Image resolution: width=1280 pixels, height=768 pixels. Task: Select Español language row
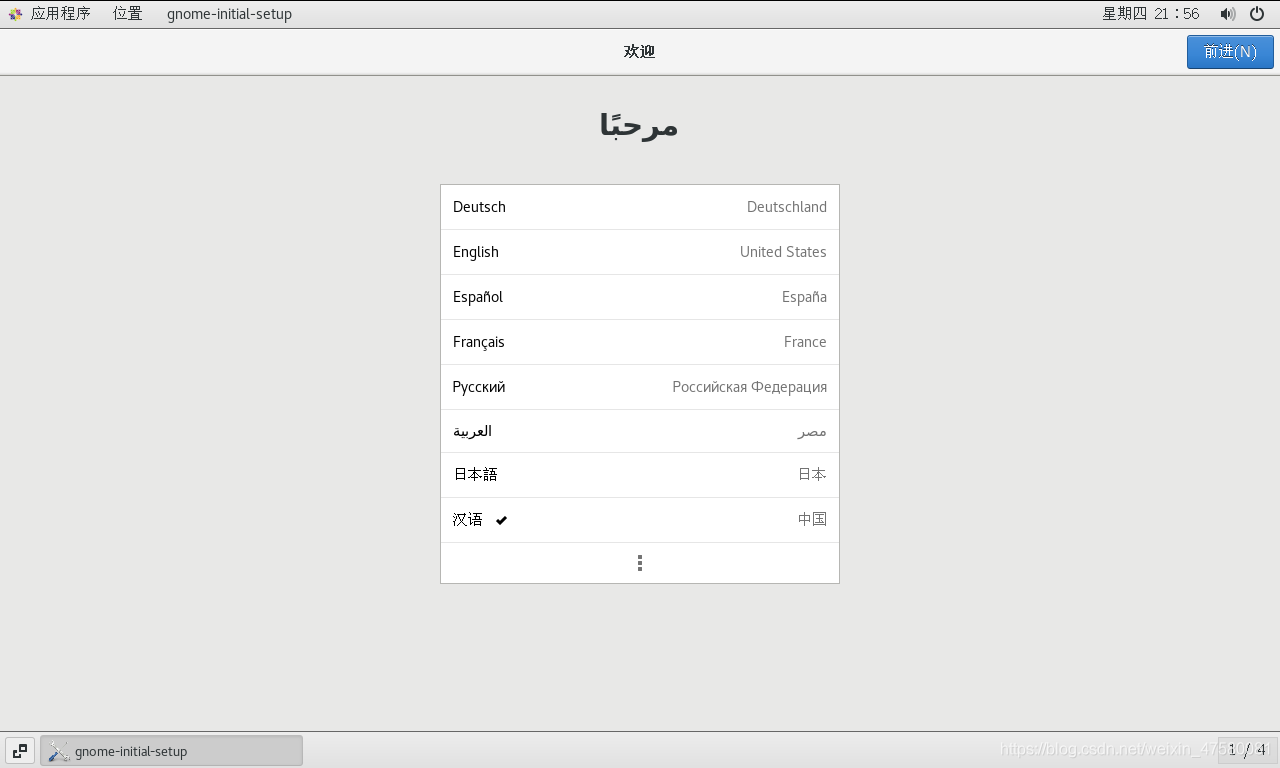coord(640,297)
